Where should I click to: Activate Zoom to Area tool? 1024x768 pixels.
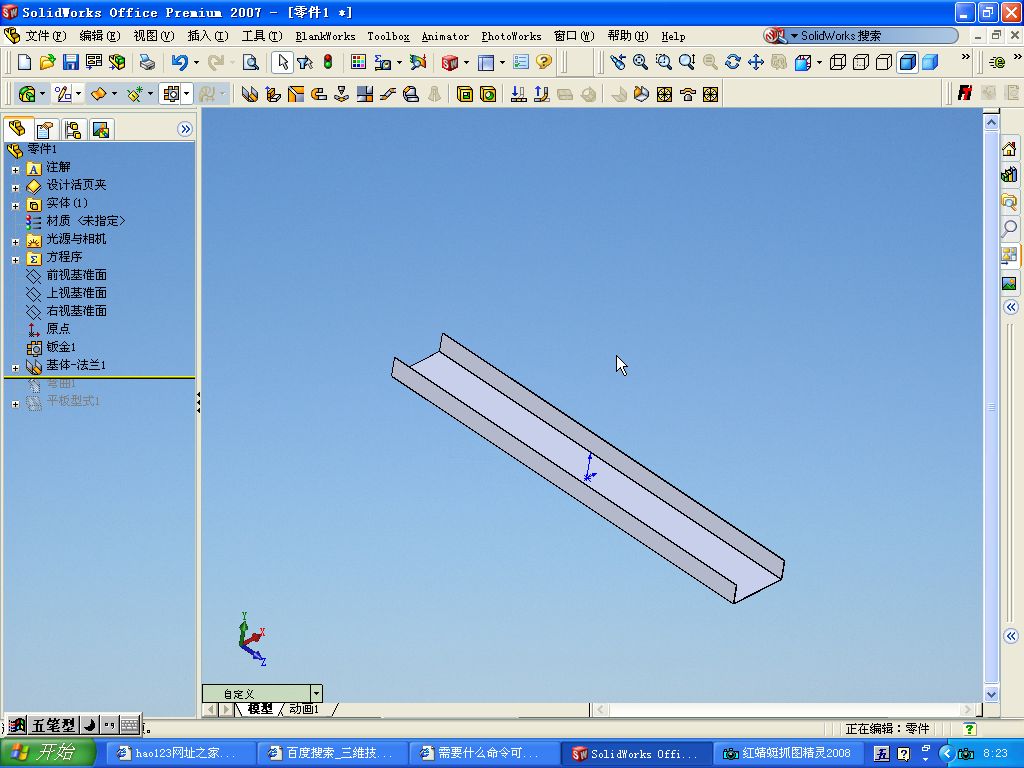pyautogui.click(x=664, y=62)
